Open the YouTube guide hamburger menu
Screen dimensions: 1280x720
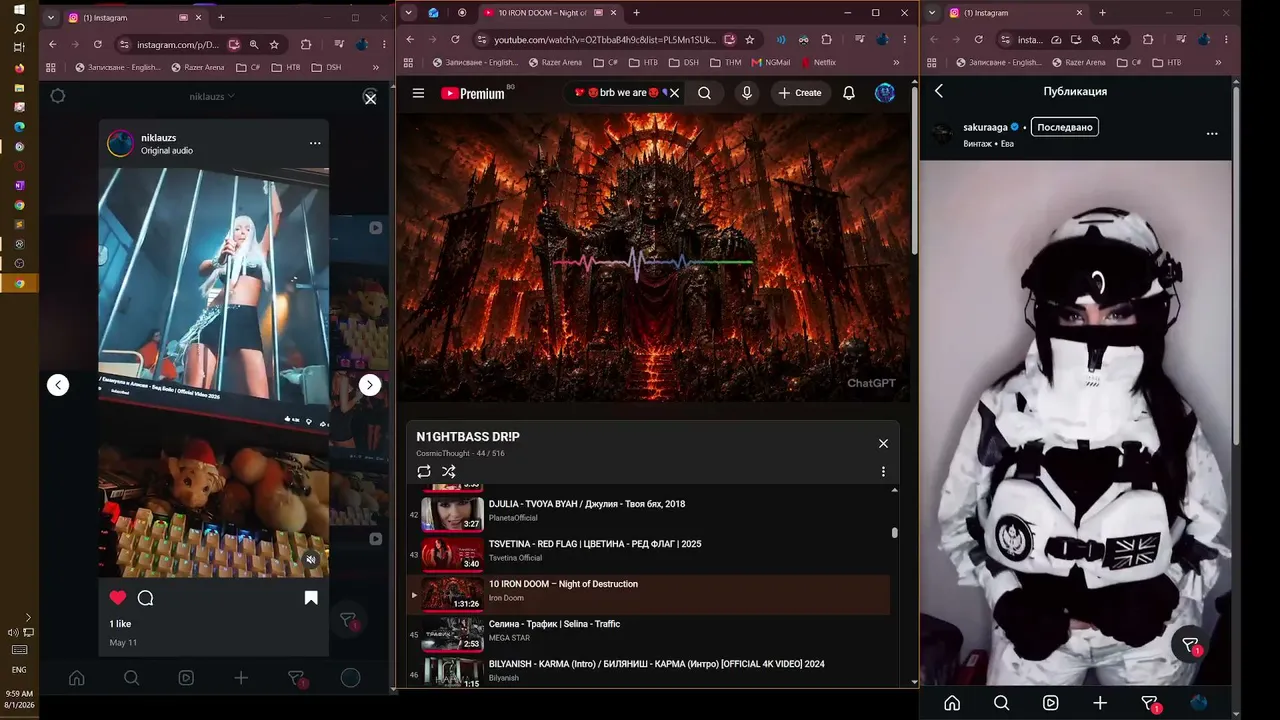tap(418, 93)
